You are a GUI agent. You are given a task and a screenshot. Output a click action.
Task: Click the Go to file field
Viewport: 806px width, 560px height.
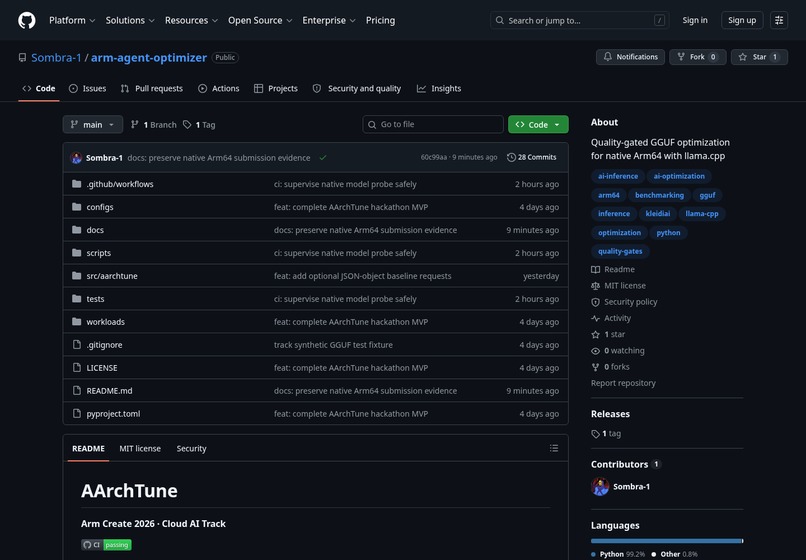point(433,124)
